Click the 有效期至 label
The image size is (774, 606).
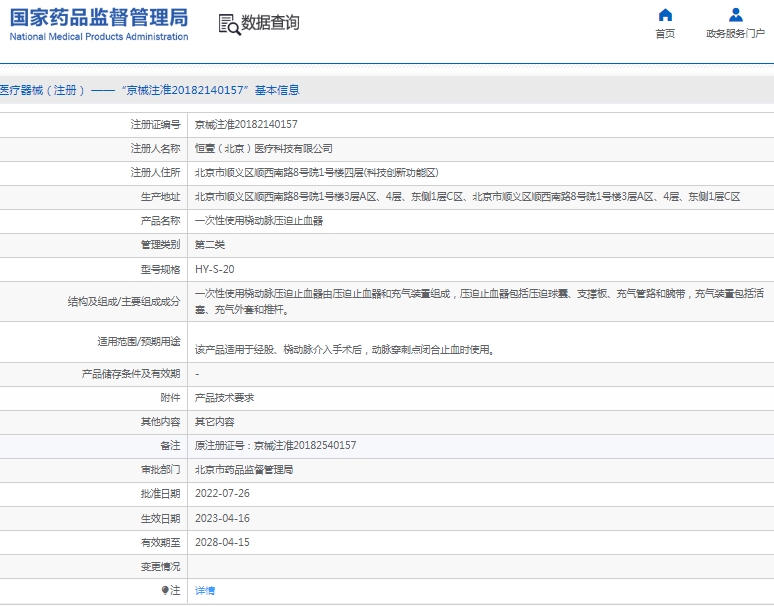point(160,543)
